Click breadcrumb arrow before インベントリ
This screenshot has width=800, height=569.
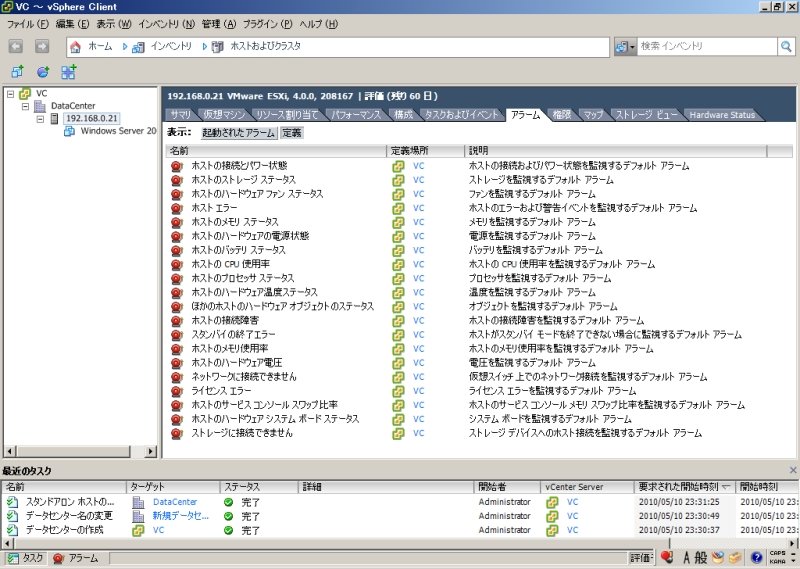click(124, 46)
